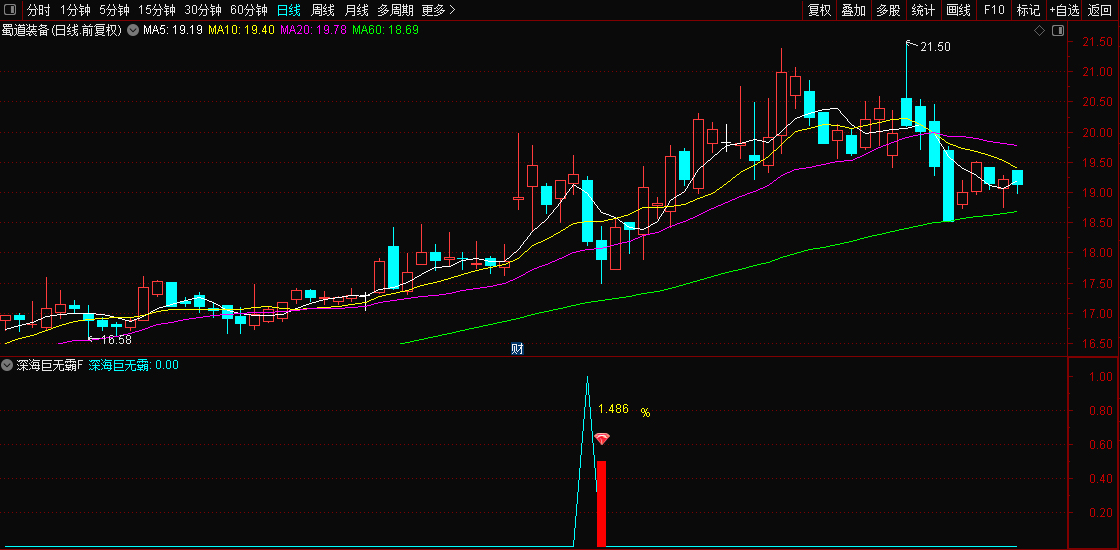Click the 复权 adjustment button
Screen dimensions: 1120x550
coord(819,10)
